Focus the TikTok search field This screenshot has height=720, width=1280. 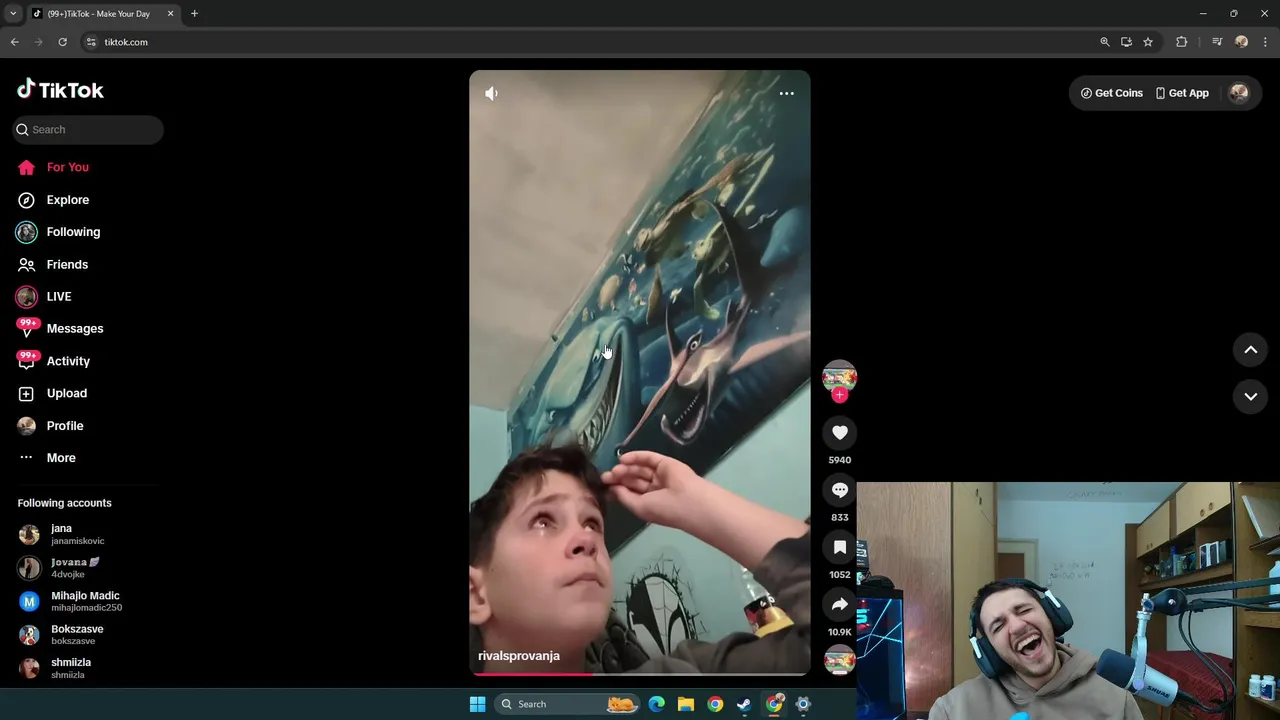(88, 130)
